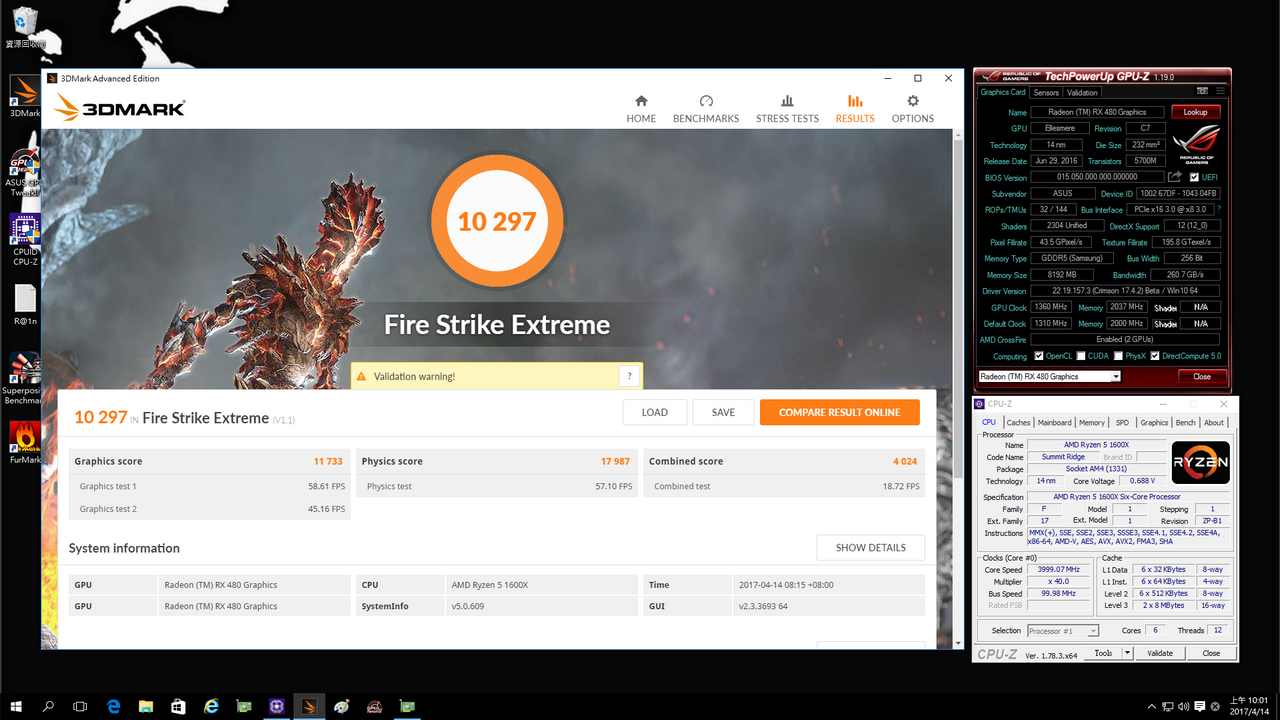1280x720 pixels.
Task: Open the HOME section in 3DMark
Action: (x=641, y=109)
